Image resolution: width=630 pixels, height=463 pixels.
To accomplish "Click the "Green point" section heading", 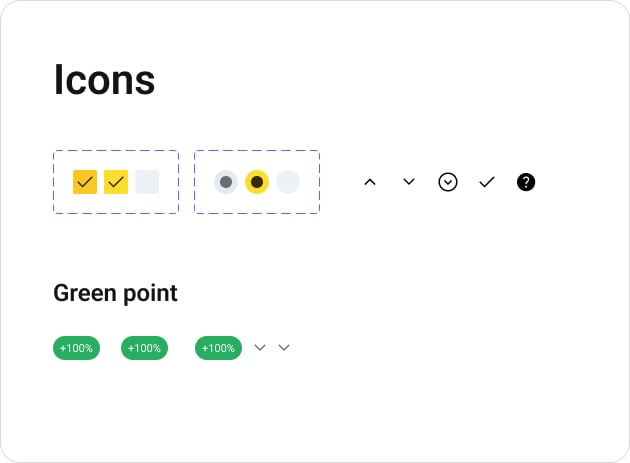I will (x=115, y=293).
